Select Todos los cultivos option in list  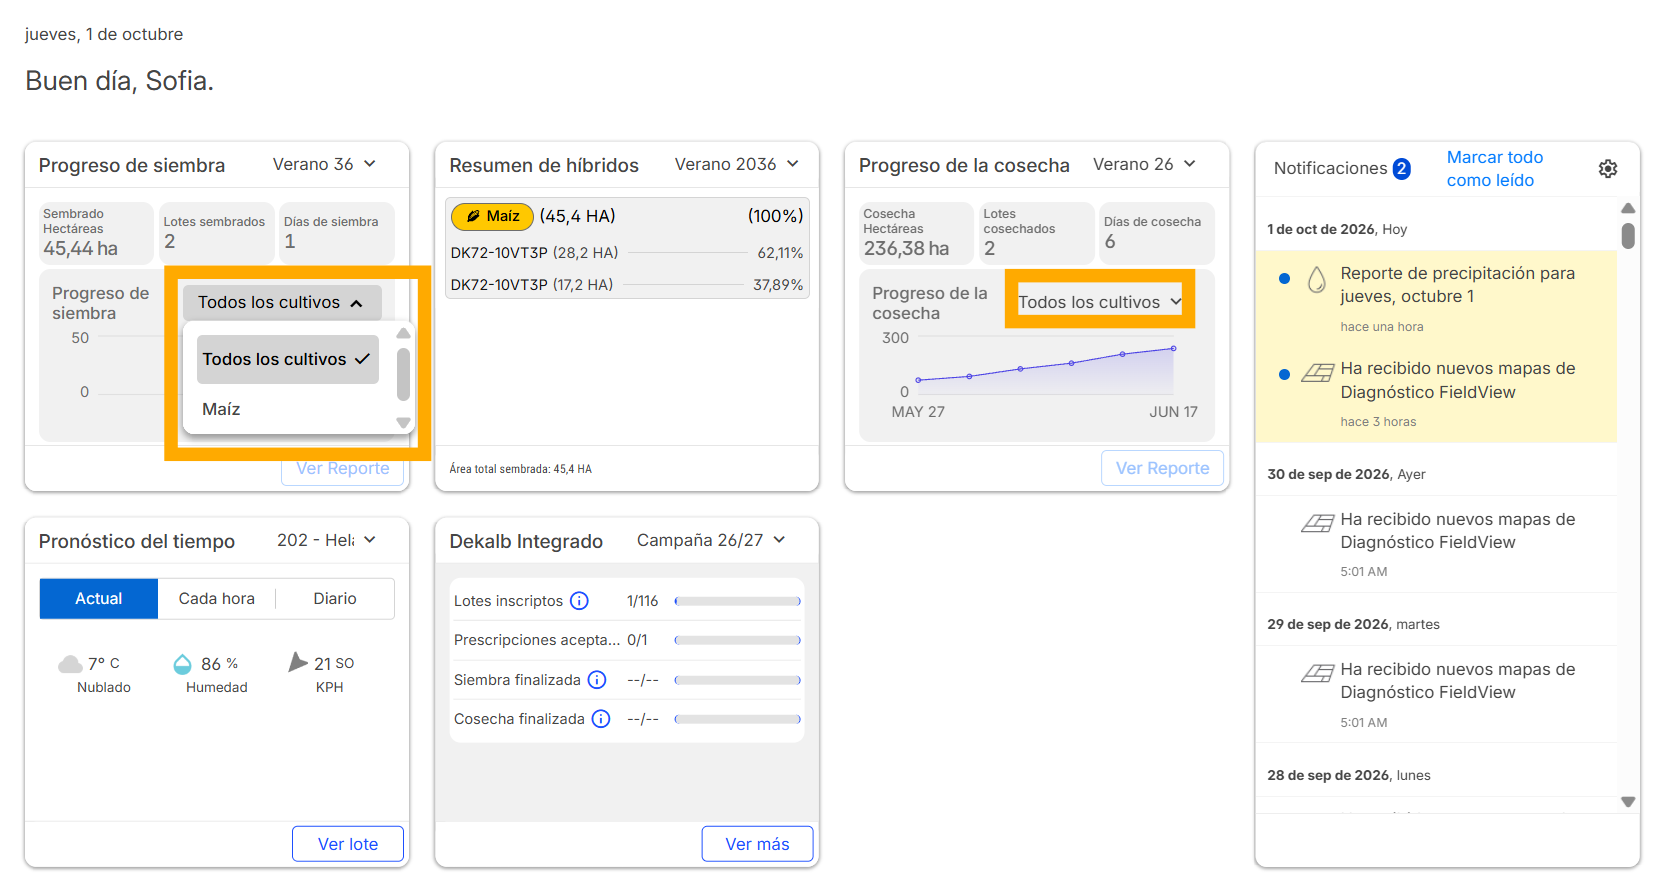coord(288,359)
